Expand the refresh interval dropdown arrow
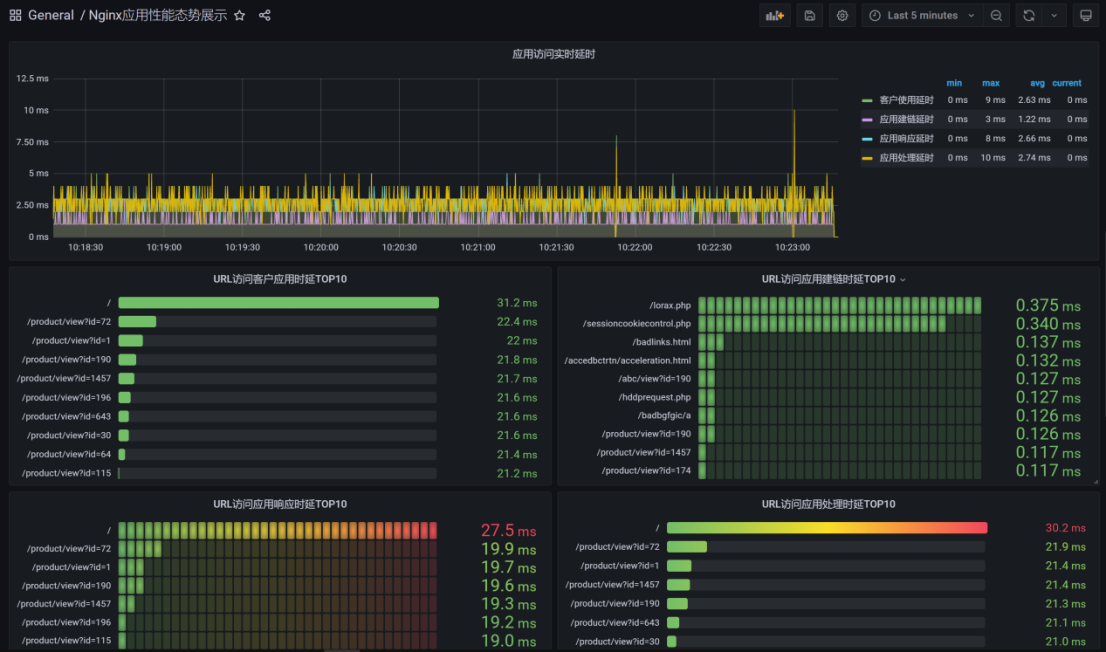The height and width of the screenshot is (652, 1106). tap(1054, 16)
